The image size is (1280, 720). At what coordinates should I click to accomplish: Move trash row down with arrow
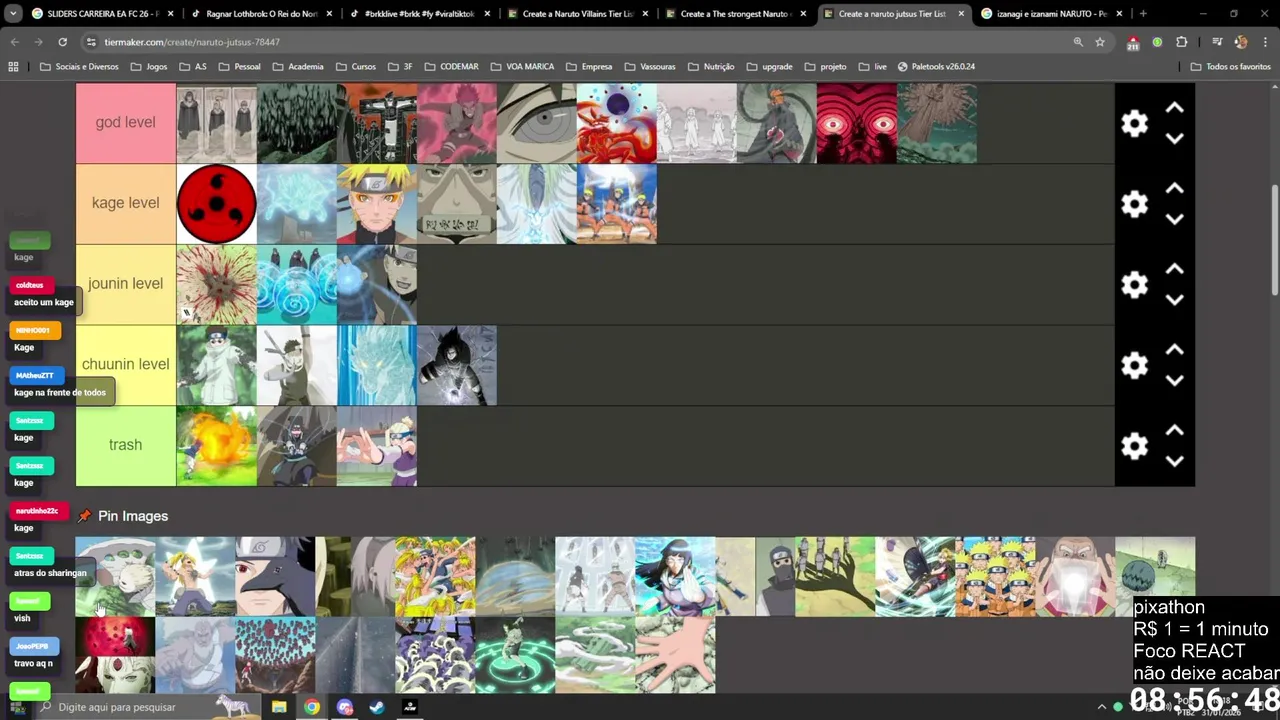click(x=1175, y=461)
